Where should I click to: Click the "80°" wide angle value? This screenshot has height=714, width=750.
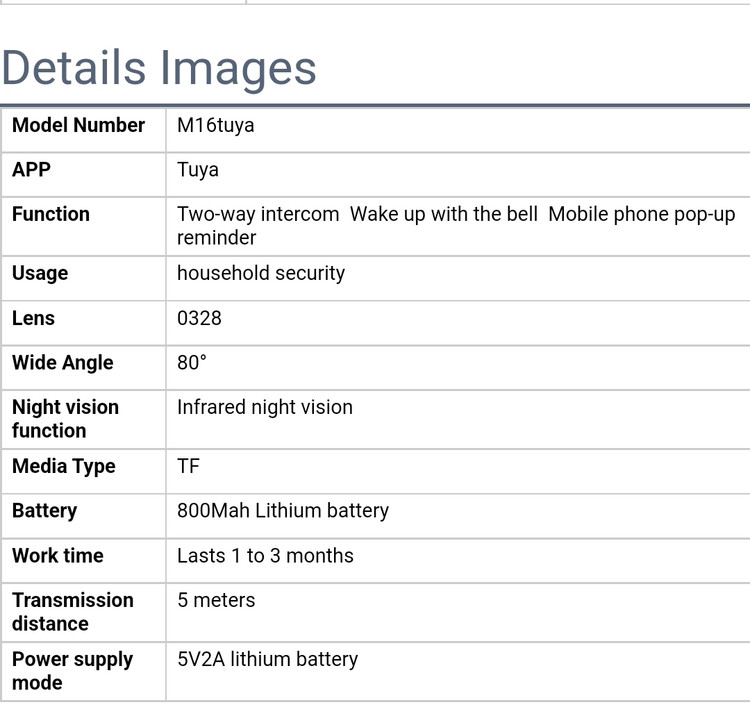click(x=192, y=363)
